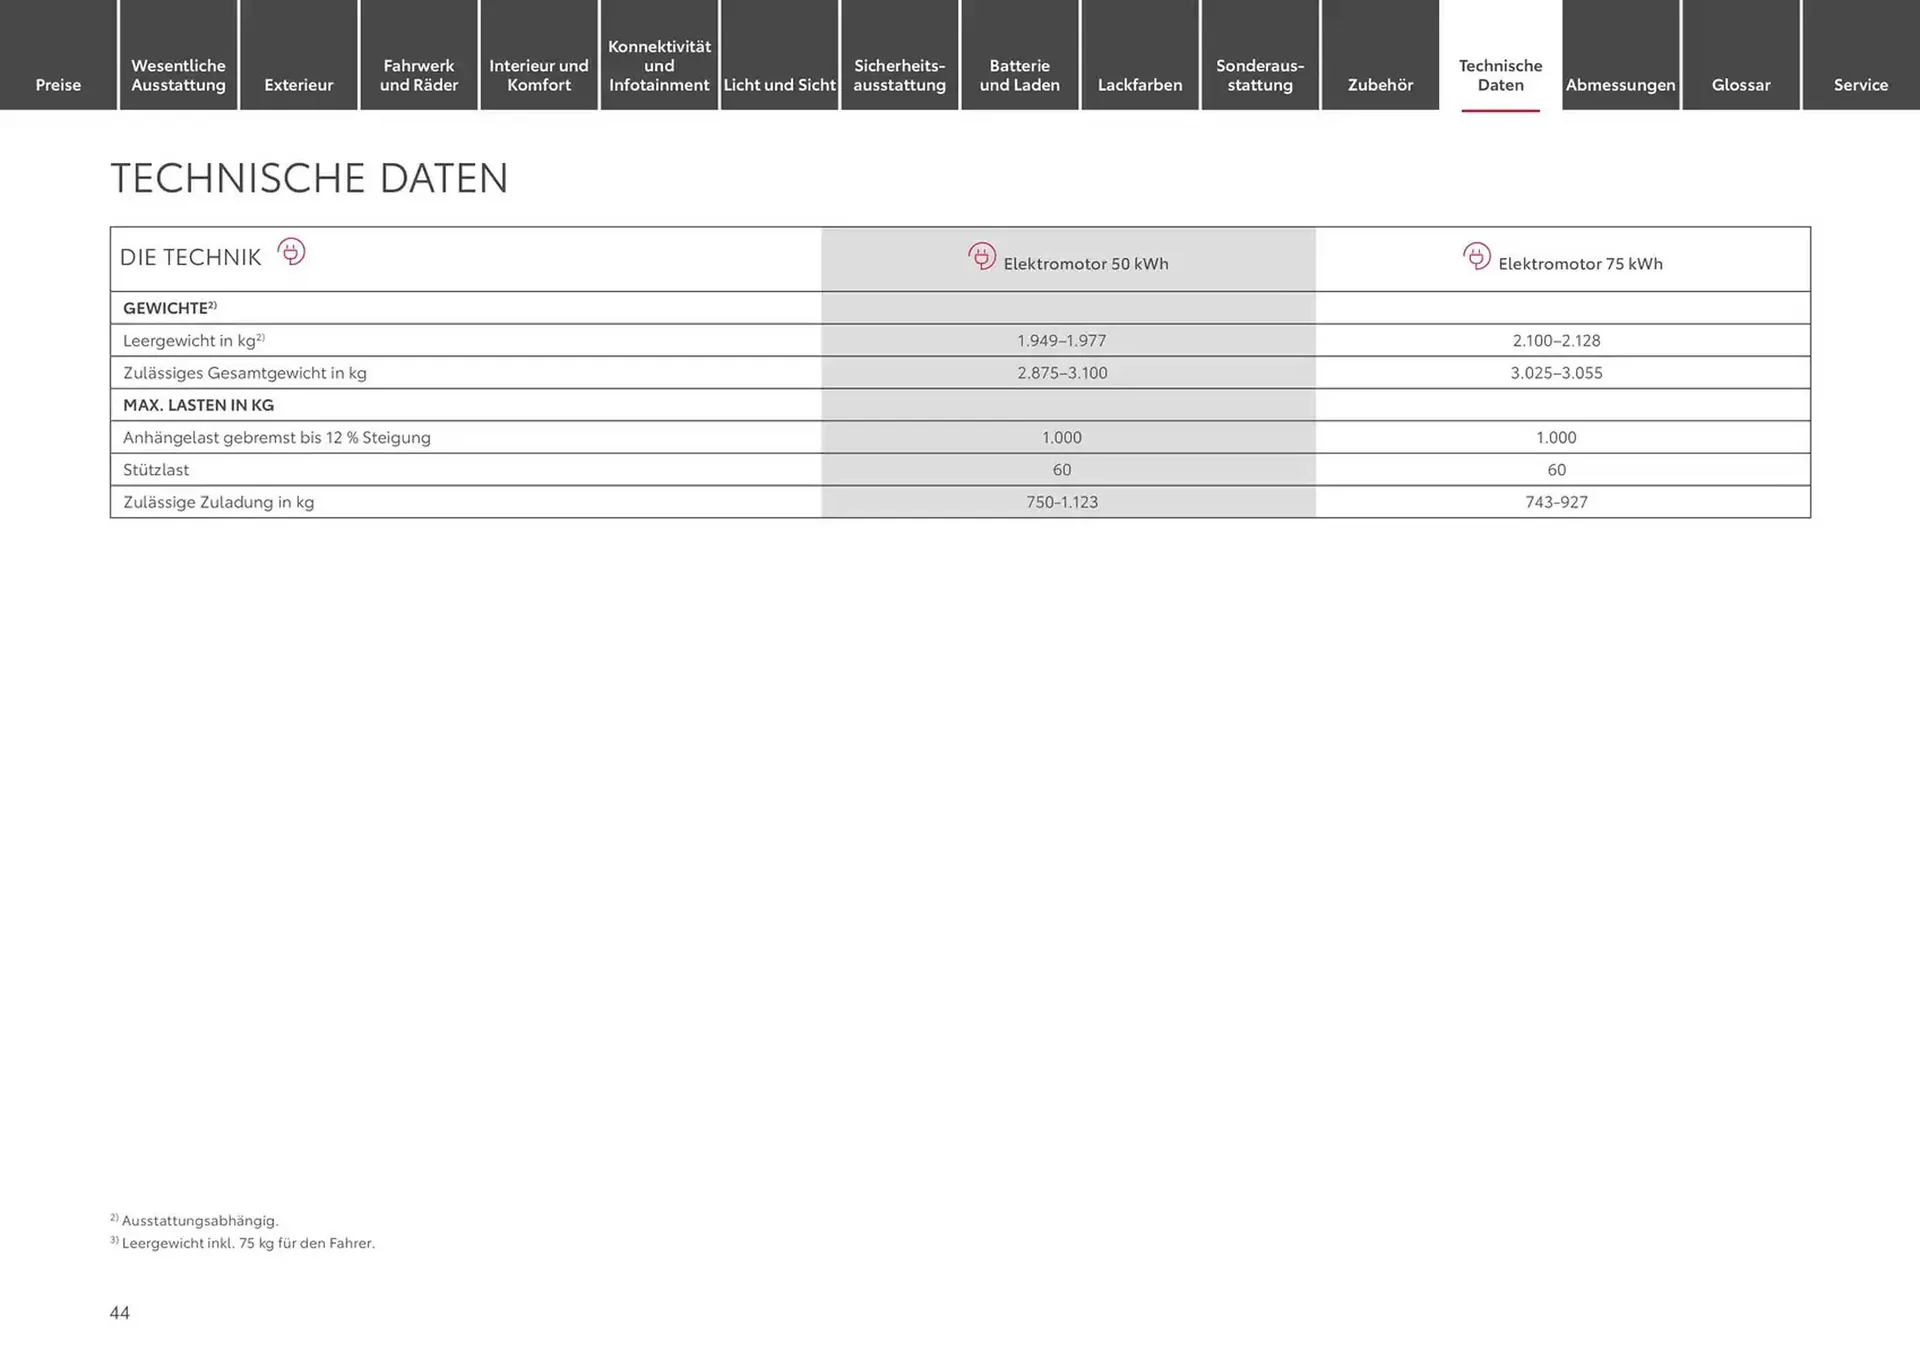Switch to the Exterieur tab
1920x1358 pixels.
[298, 85]
